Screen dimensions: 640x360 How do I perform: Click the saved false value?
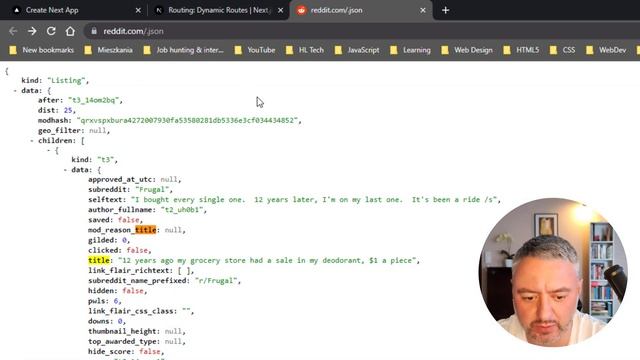tap(129, 220)
